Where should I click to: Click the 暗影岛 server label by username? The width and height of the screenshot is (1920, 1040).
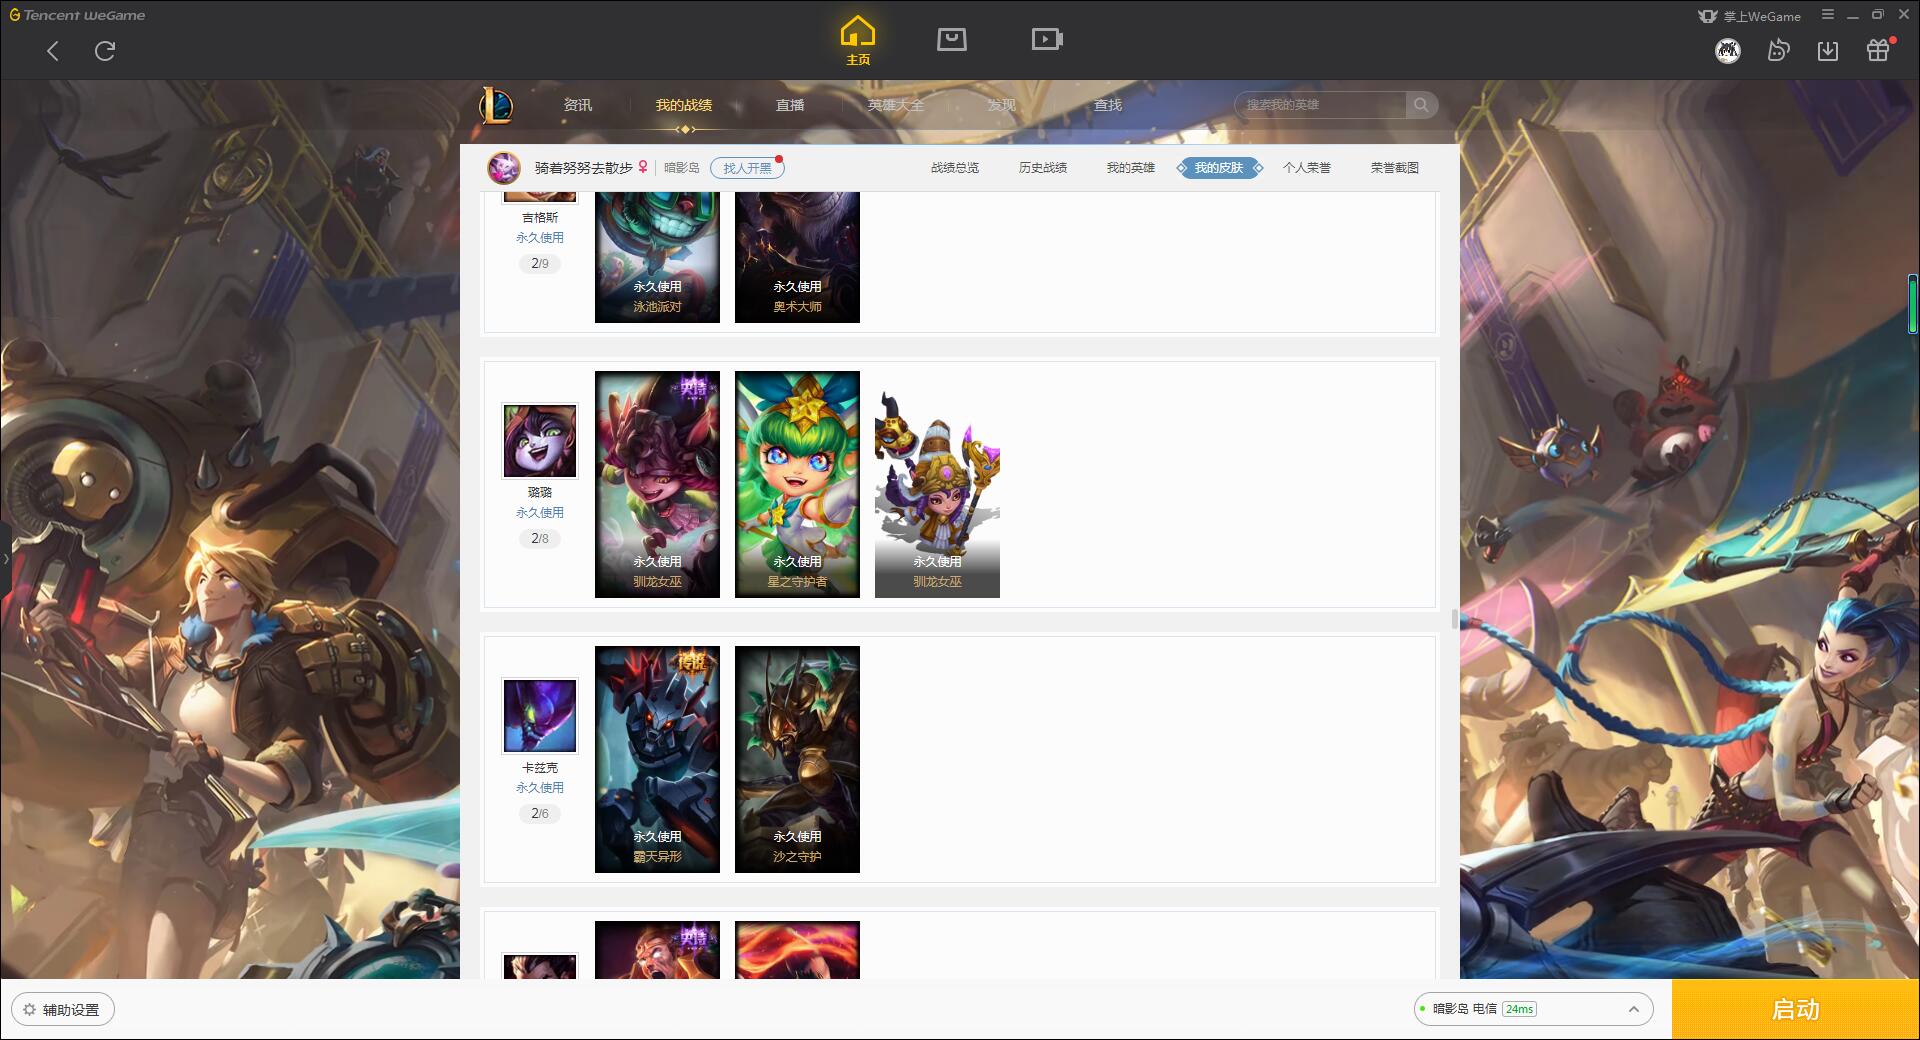pyautogui.click(x=682, y=168)
